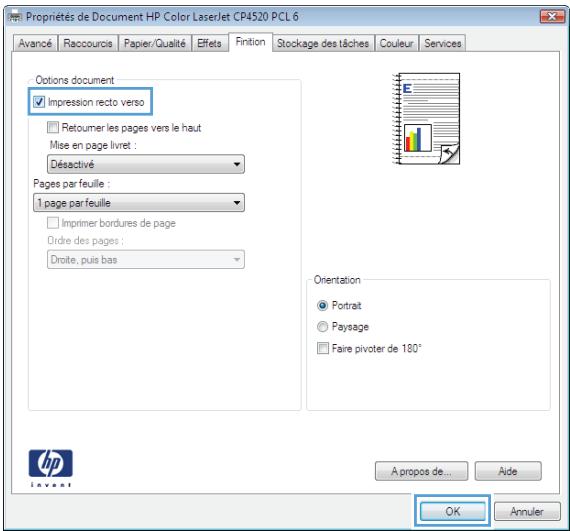Check Imprimer bordures de page

(53, 222)
